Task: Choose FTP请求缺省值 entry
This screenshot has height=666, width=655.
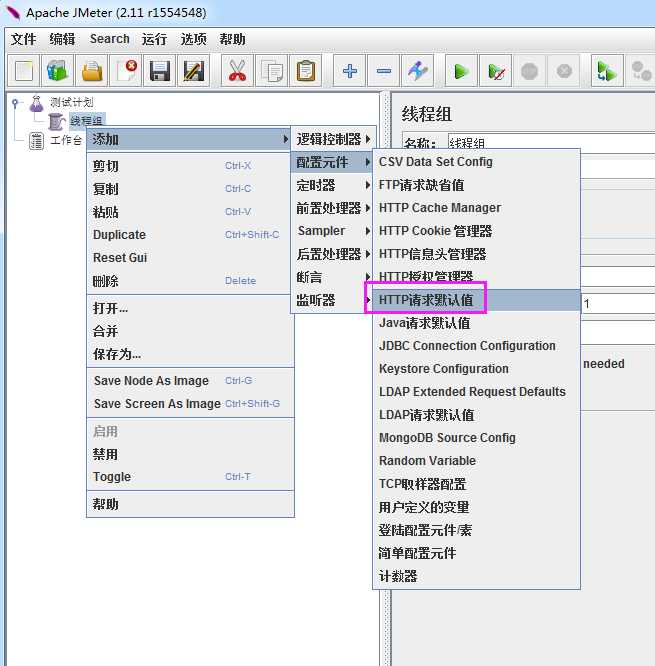Action: (476, 185)
